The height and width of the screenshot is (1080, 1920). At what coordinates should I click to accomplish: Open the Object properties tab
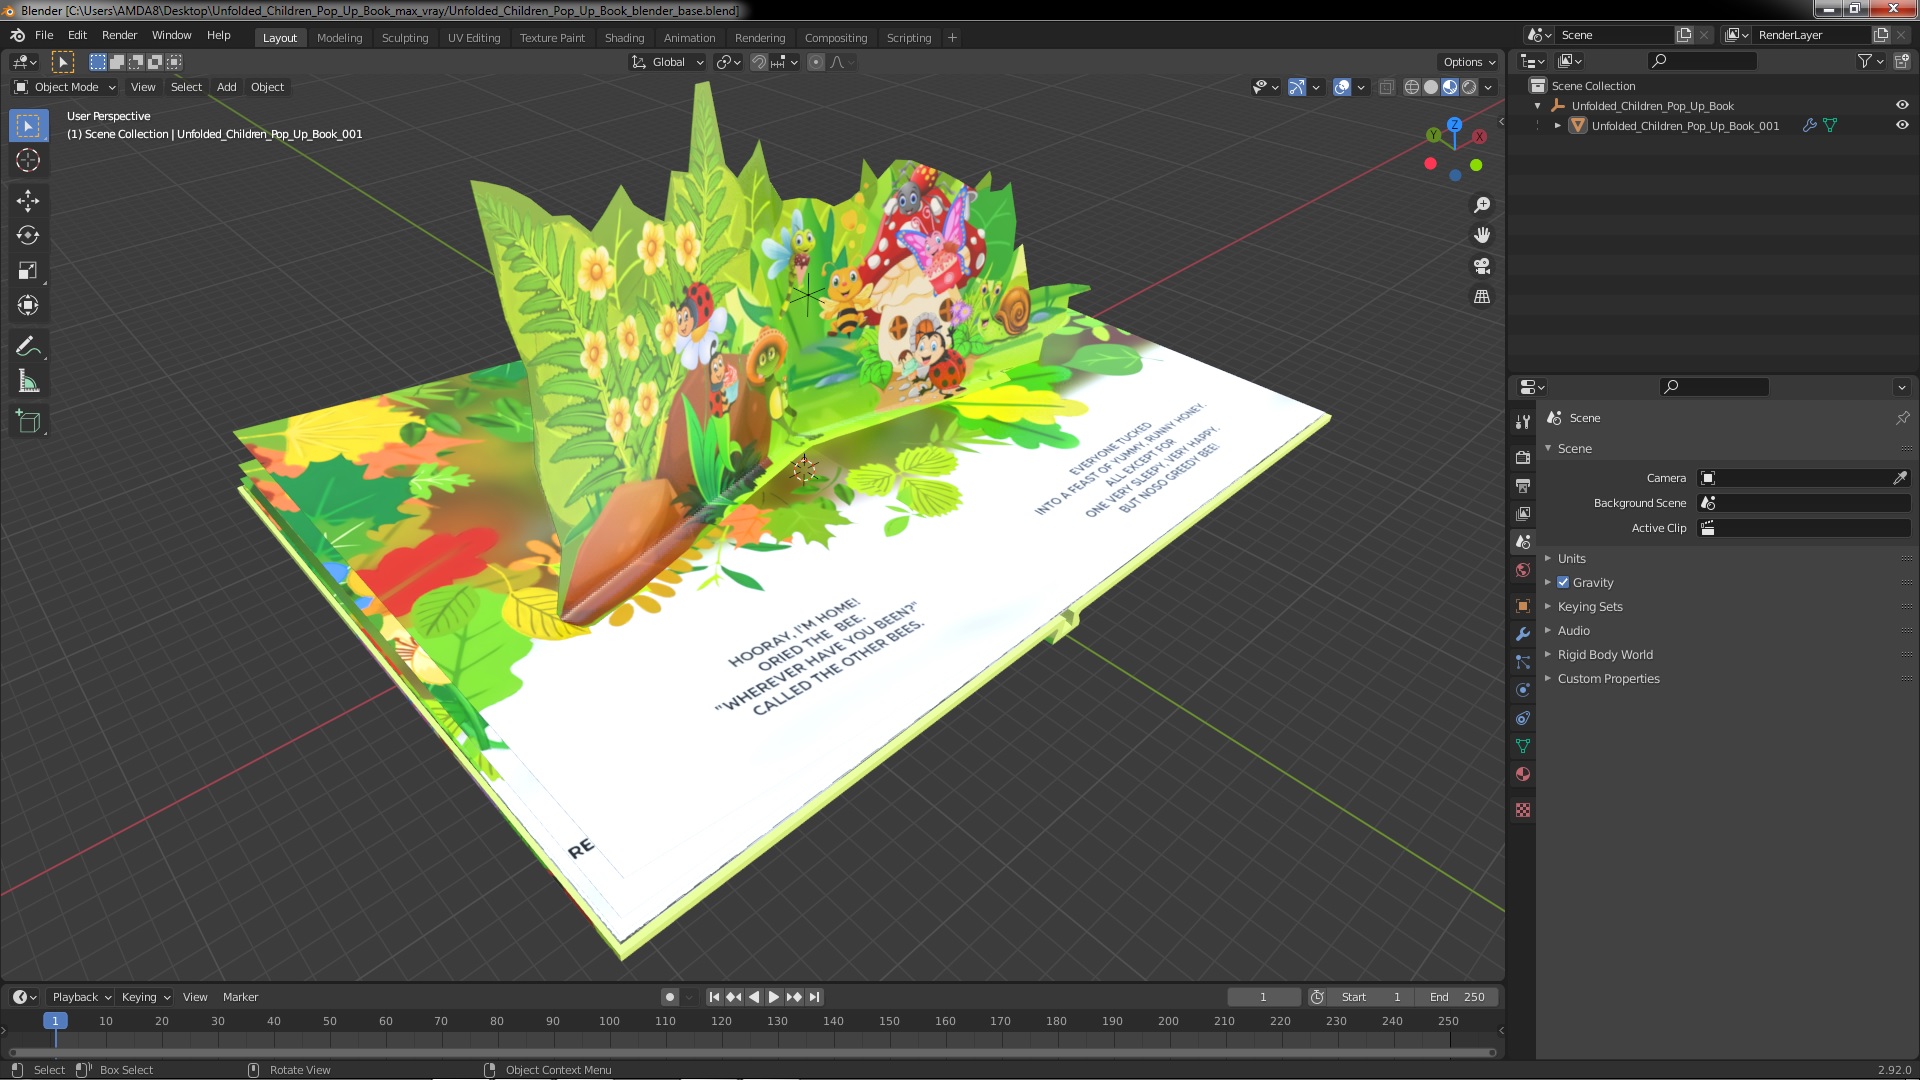1523,606
